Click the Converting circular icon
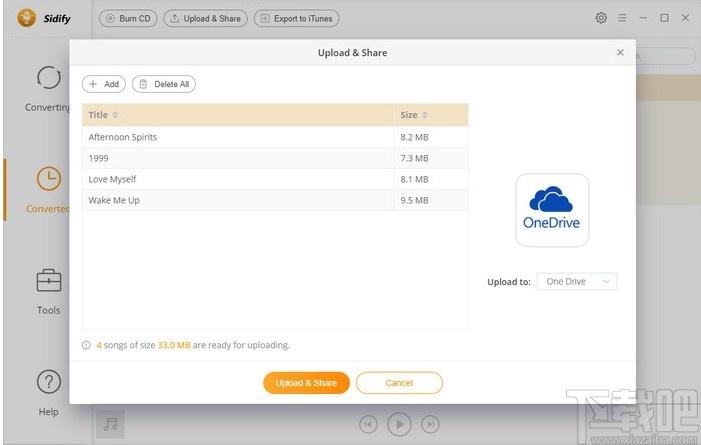701x445 pixels. coord(49,77)
